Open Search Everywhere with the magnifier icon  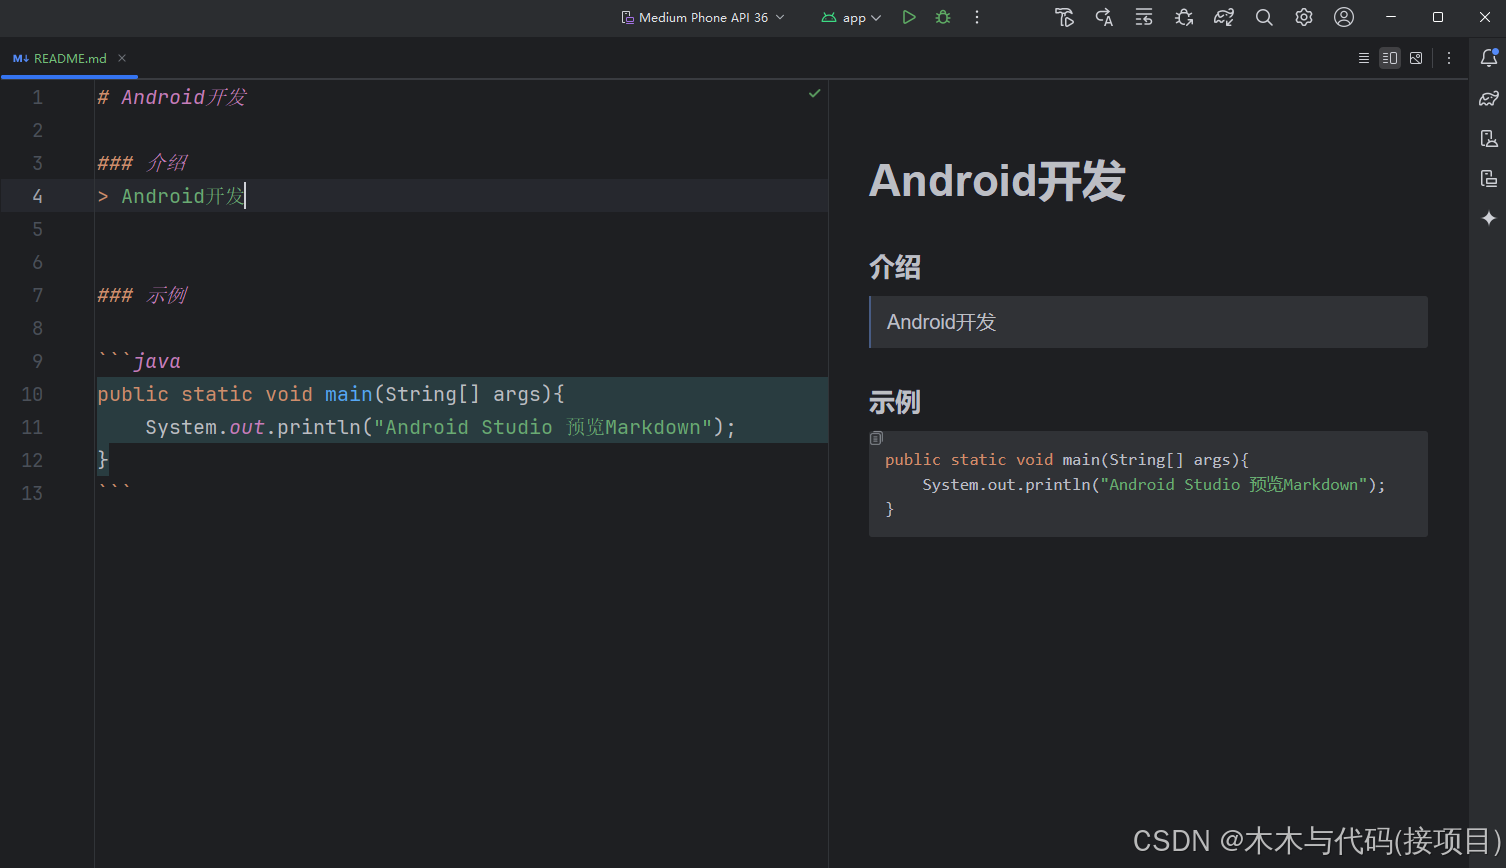(1264, 17)
